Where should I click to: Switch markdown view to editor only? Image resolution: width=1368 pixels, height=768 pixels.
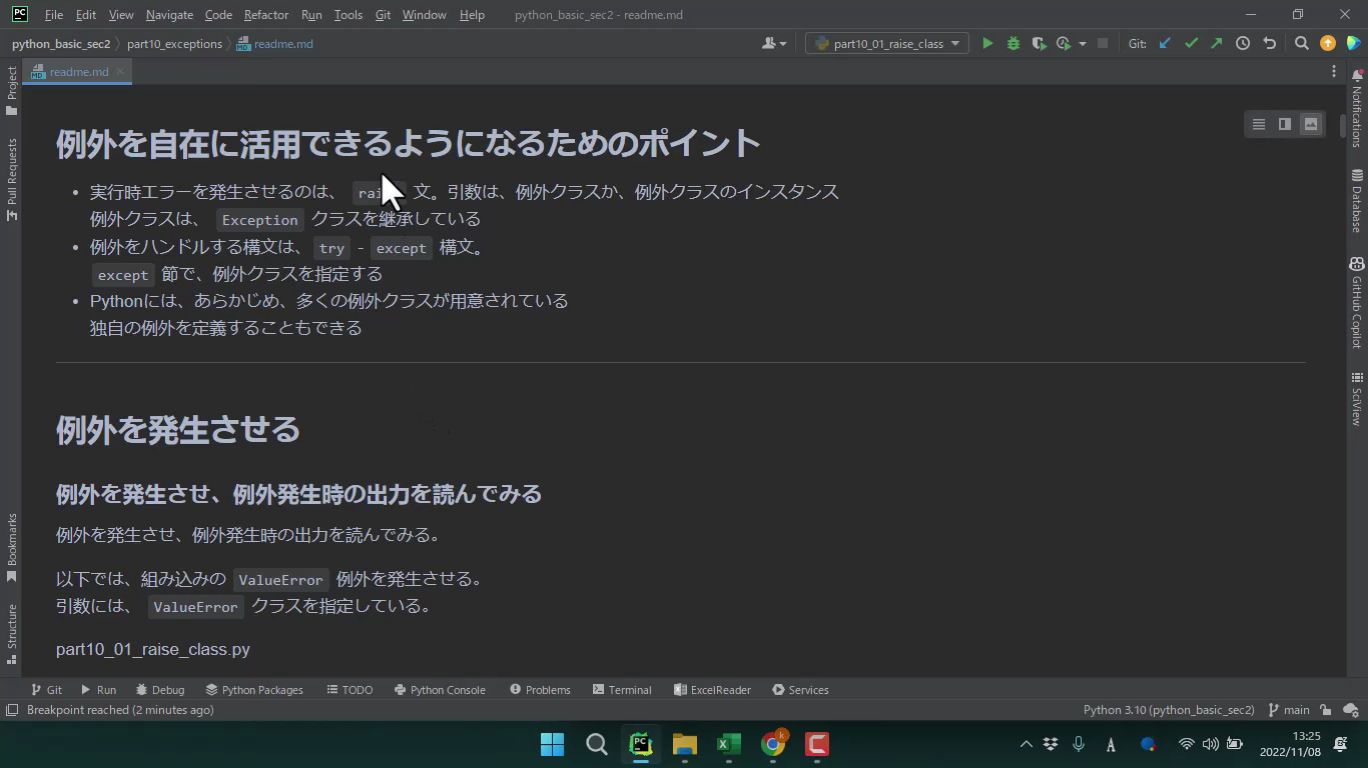coord(1259,124)
